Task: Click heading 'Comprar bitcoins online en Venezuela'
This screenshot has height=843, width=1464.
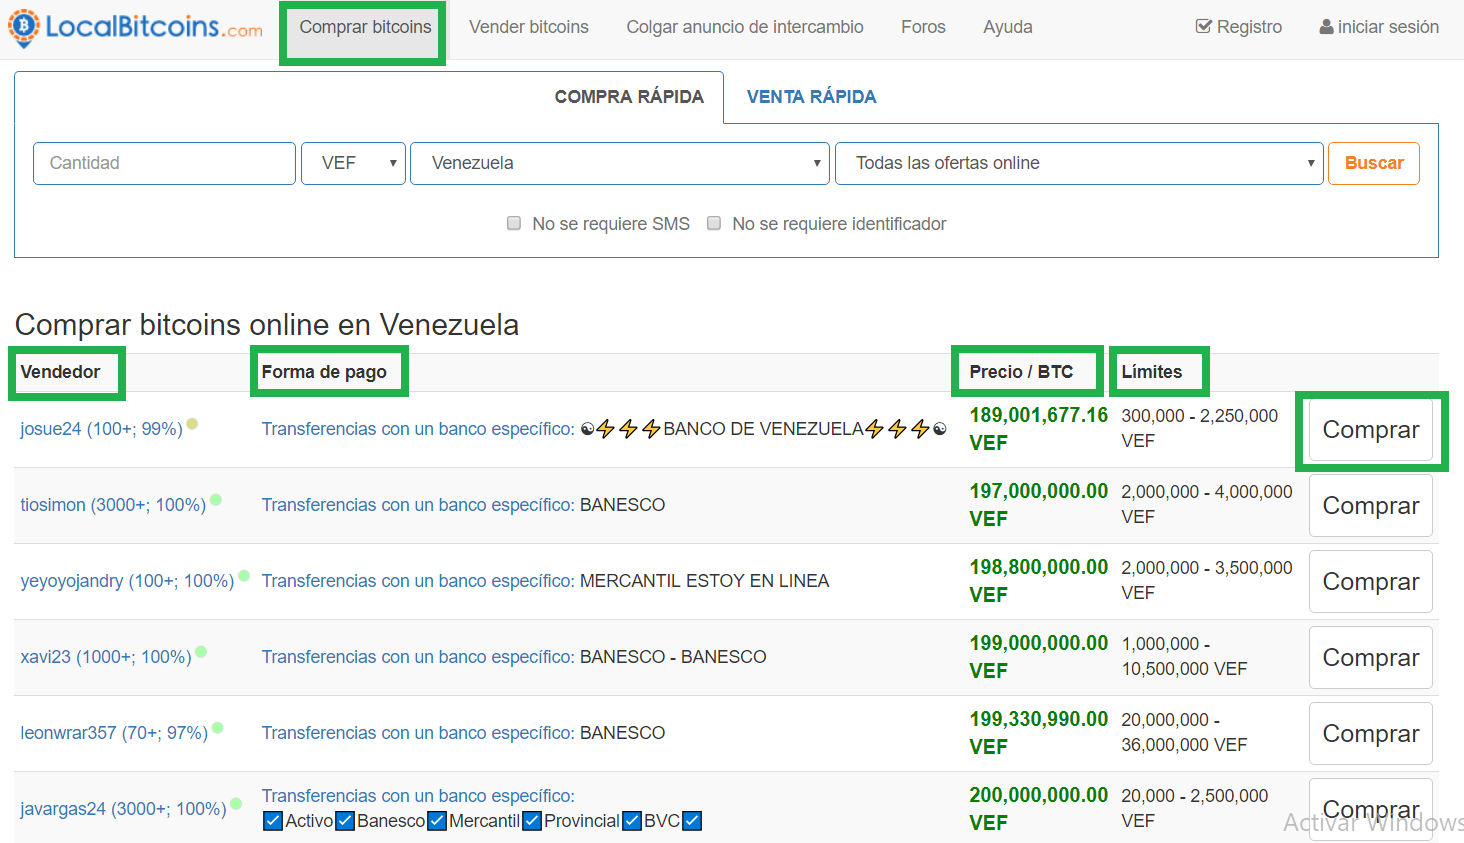Action: pos(267,325)
